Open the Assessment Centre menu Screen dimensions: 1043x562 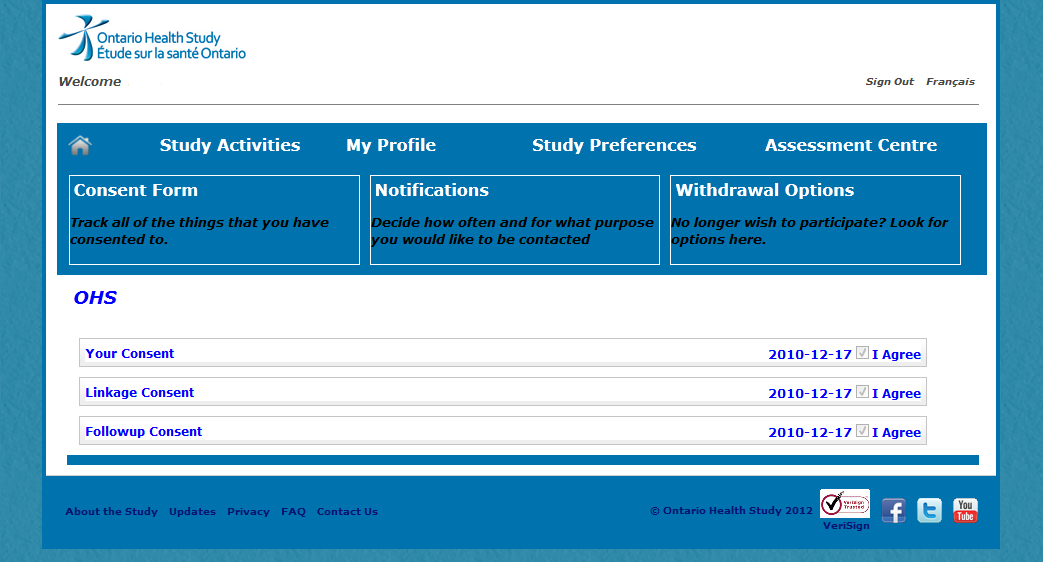point(851,145)
